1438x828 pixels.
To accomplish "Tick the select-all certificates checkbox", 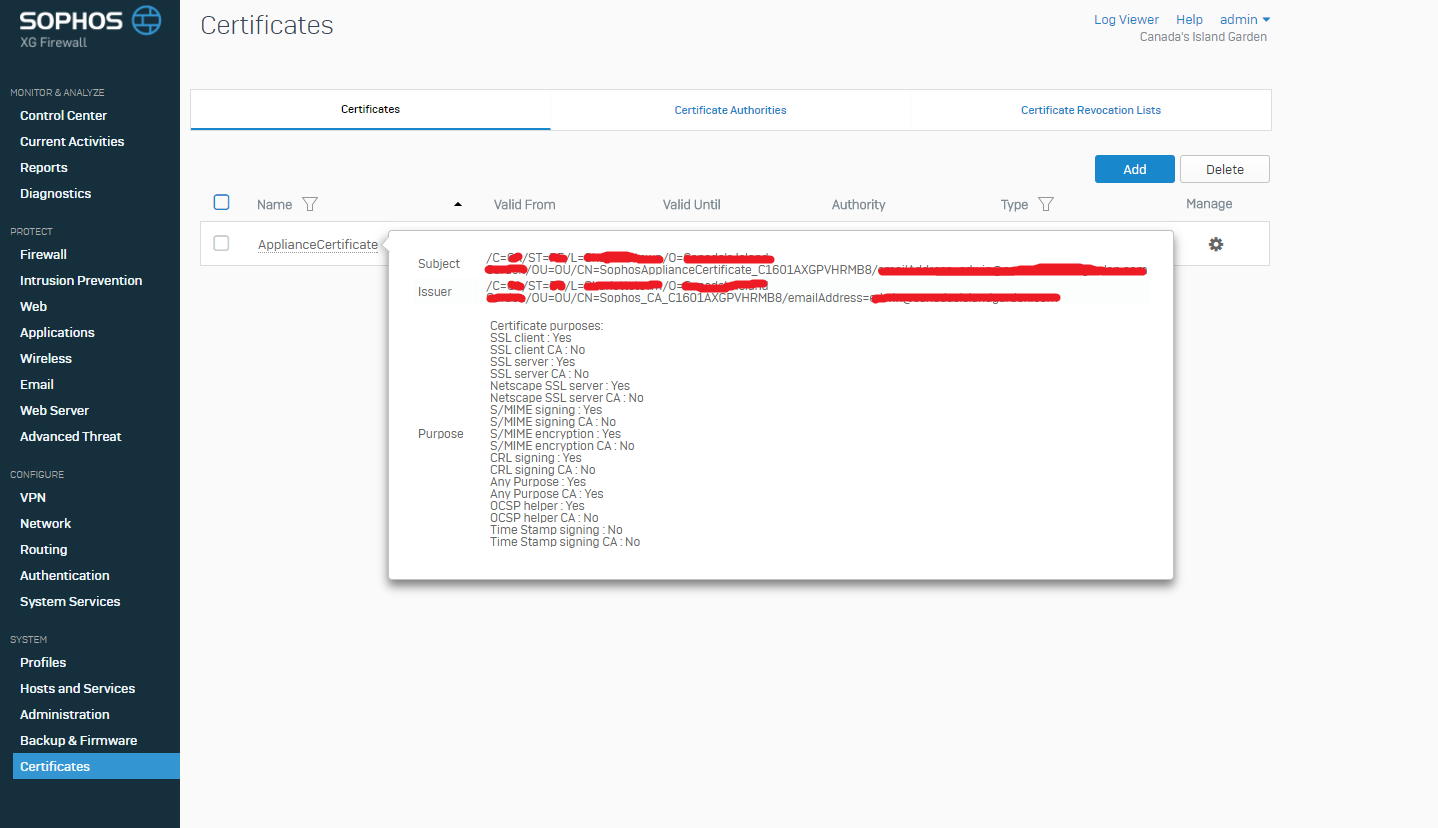I will point(222,202).
